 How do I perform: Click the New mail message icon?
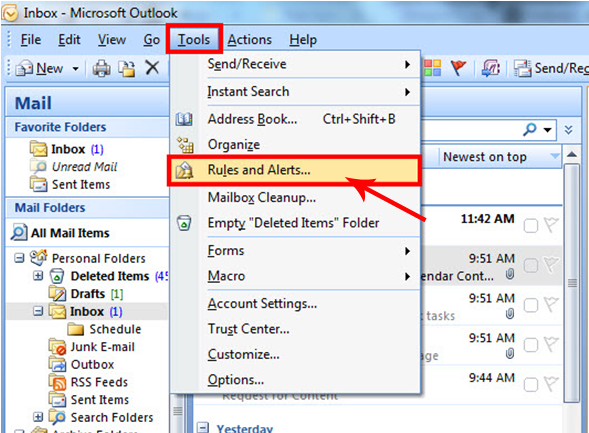(24, 68)
